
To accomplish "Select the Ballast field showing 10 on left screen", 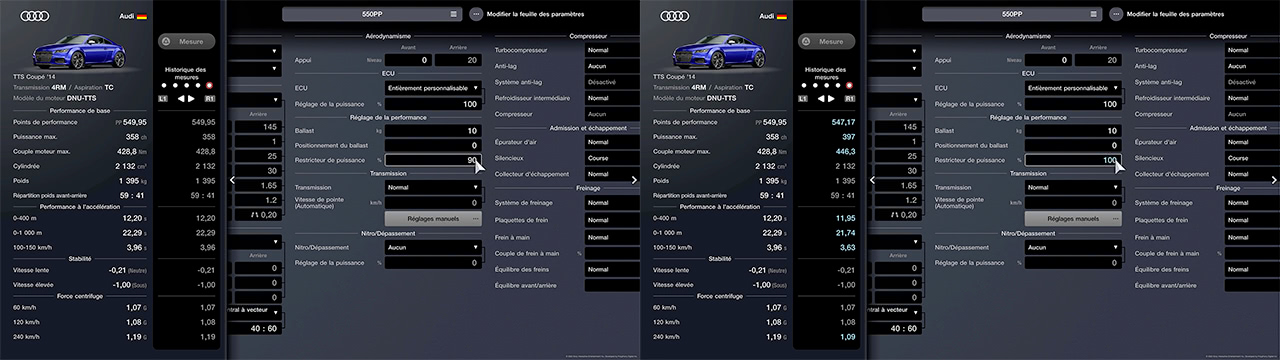I will point(432,131).
